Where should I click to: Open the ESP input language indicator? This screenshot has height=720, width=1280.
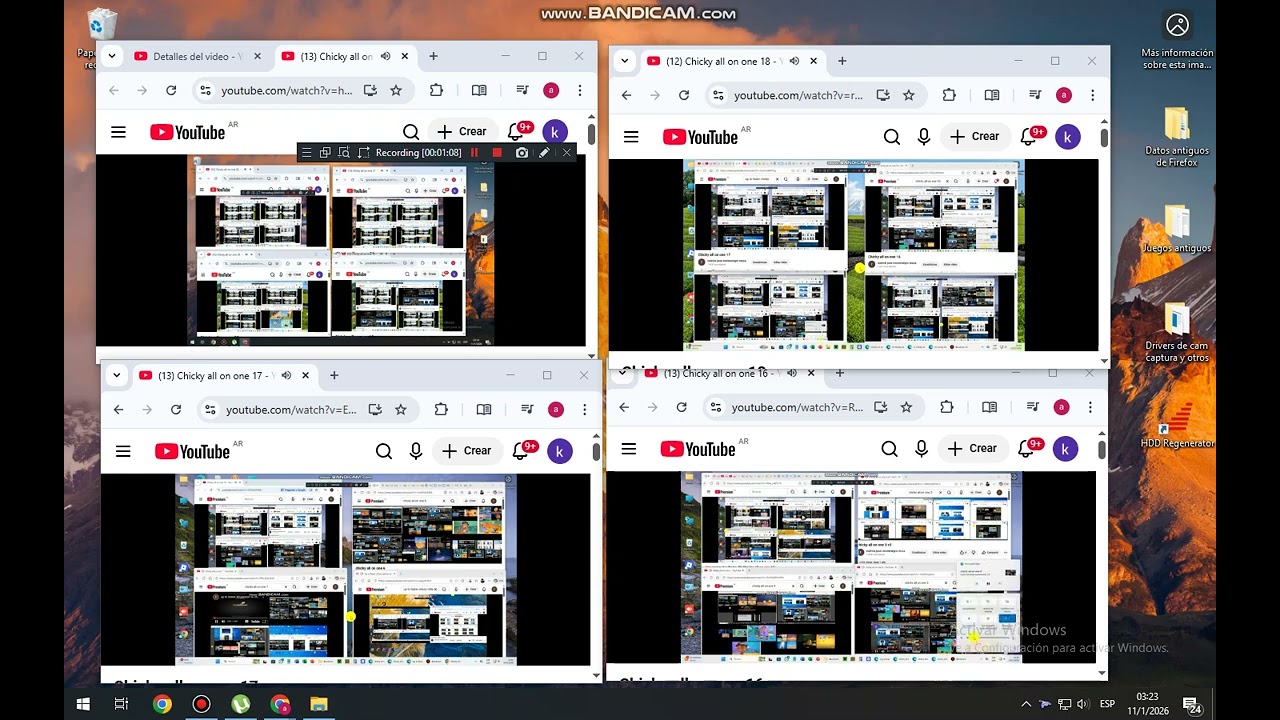point(1108,704)
